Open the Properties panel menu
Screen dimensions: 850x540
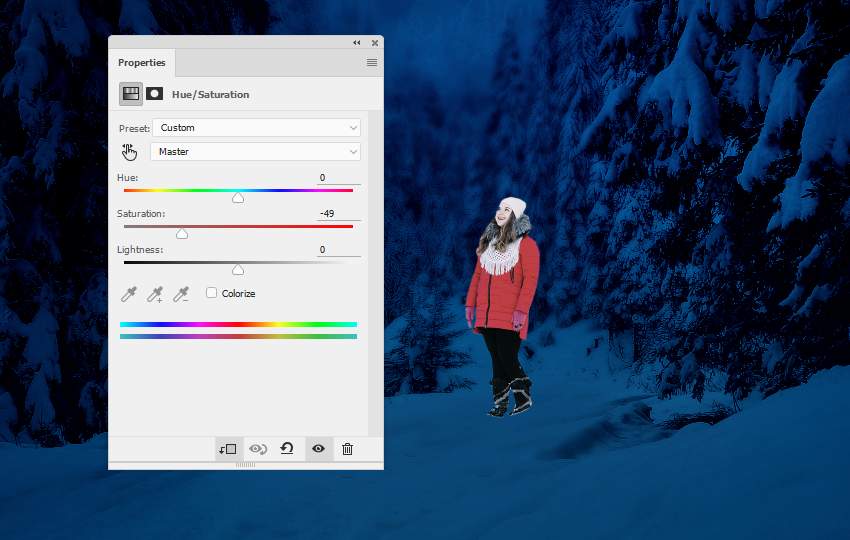(372, 62)
